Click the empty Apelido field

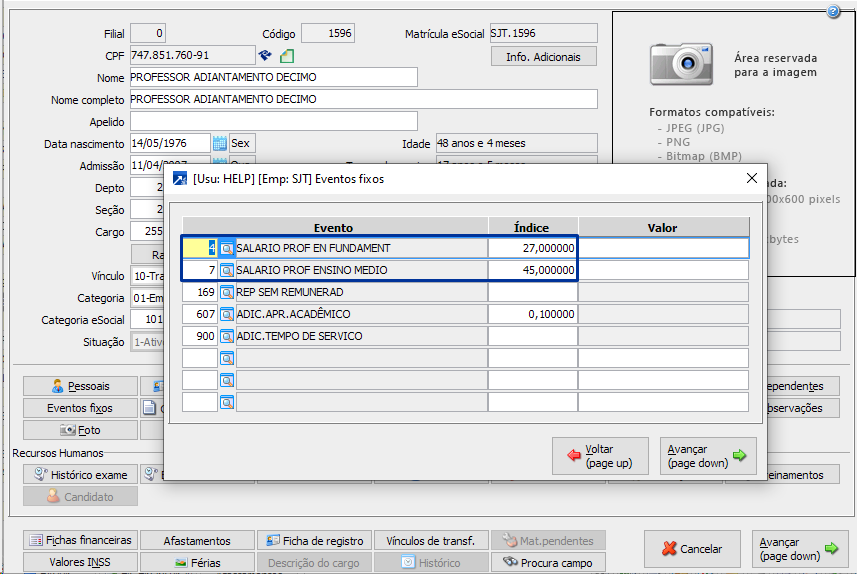(273, 121)
